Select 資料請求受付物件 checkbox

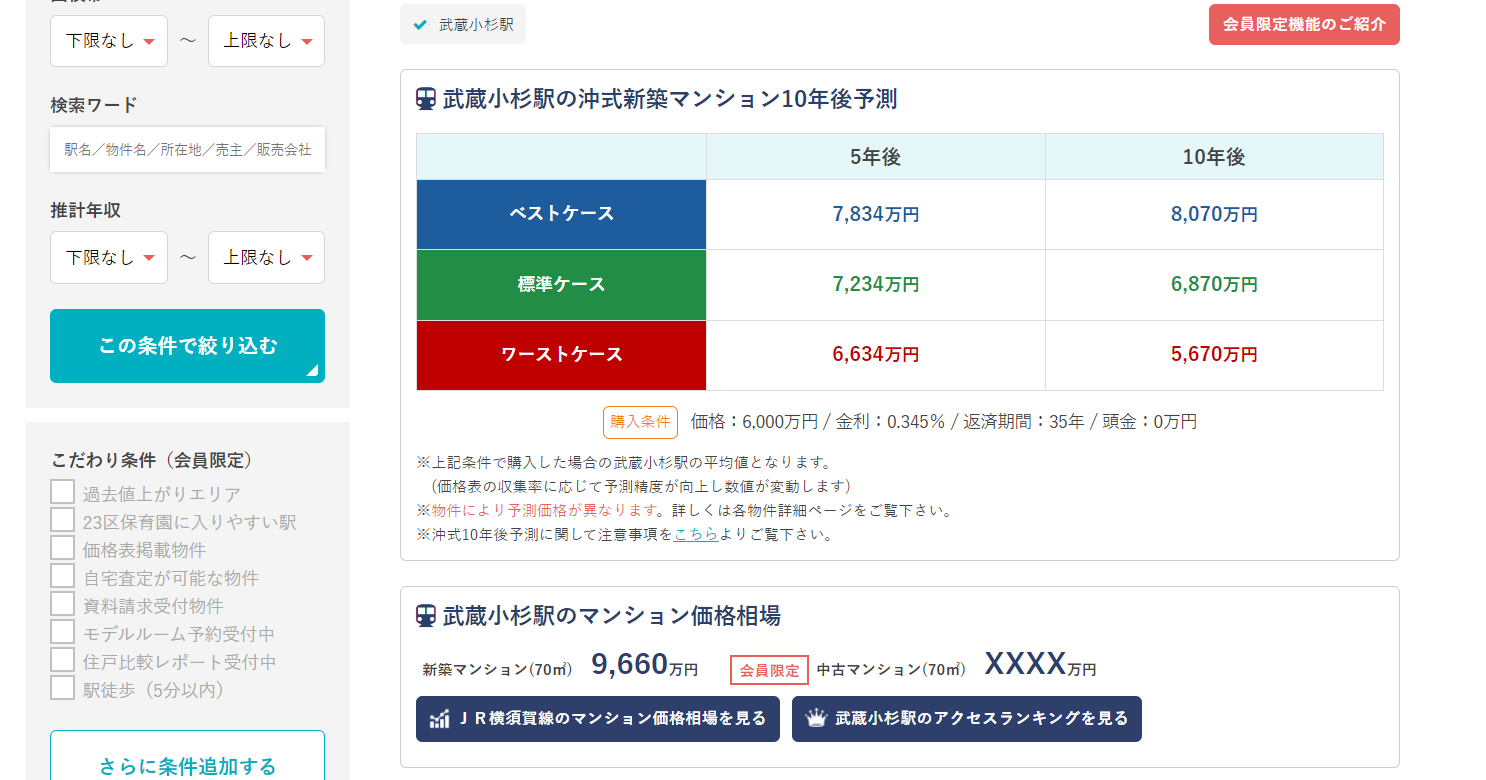pos(63,604)
